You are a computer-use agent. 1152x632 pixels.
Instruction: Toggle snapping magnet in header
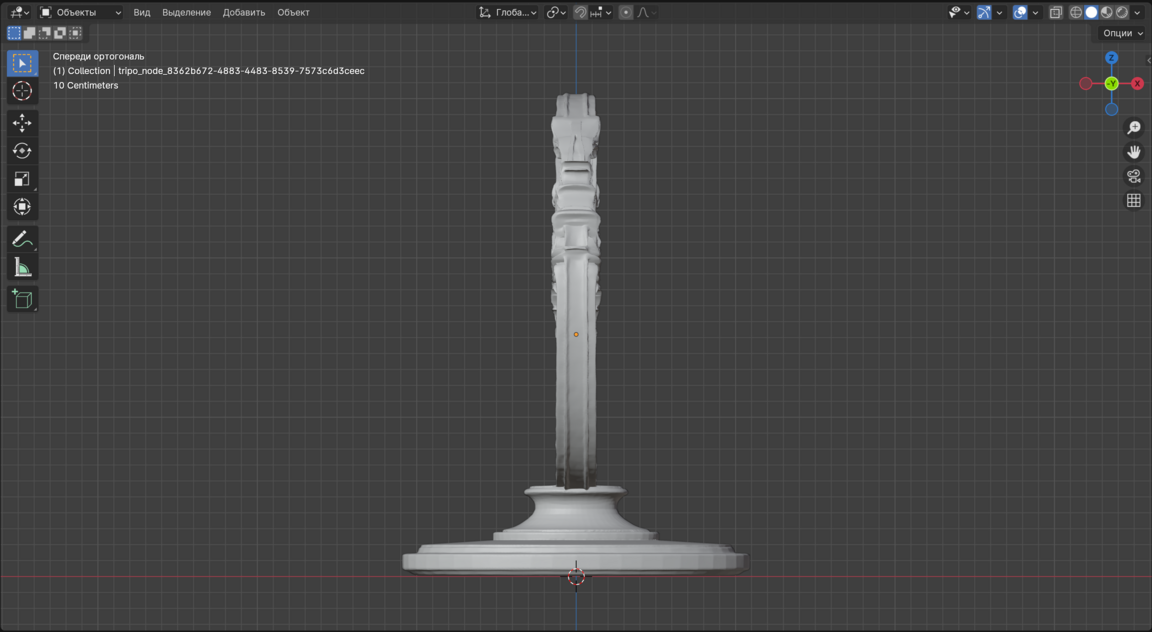coord(580,13)
